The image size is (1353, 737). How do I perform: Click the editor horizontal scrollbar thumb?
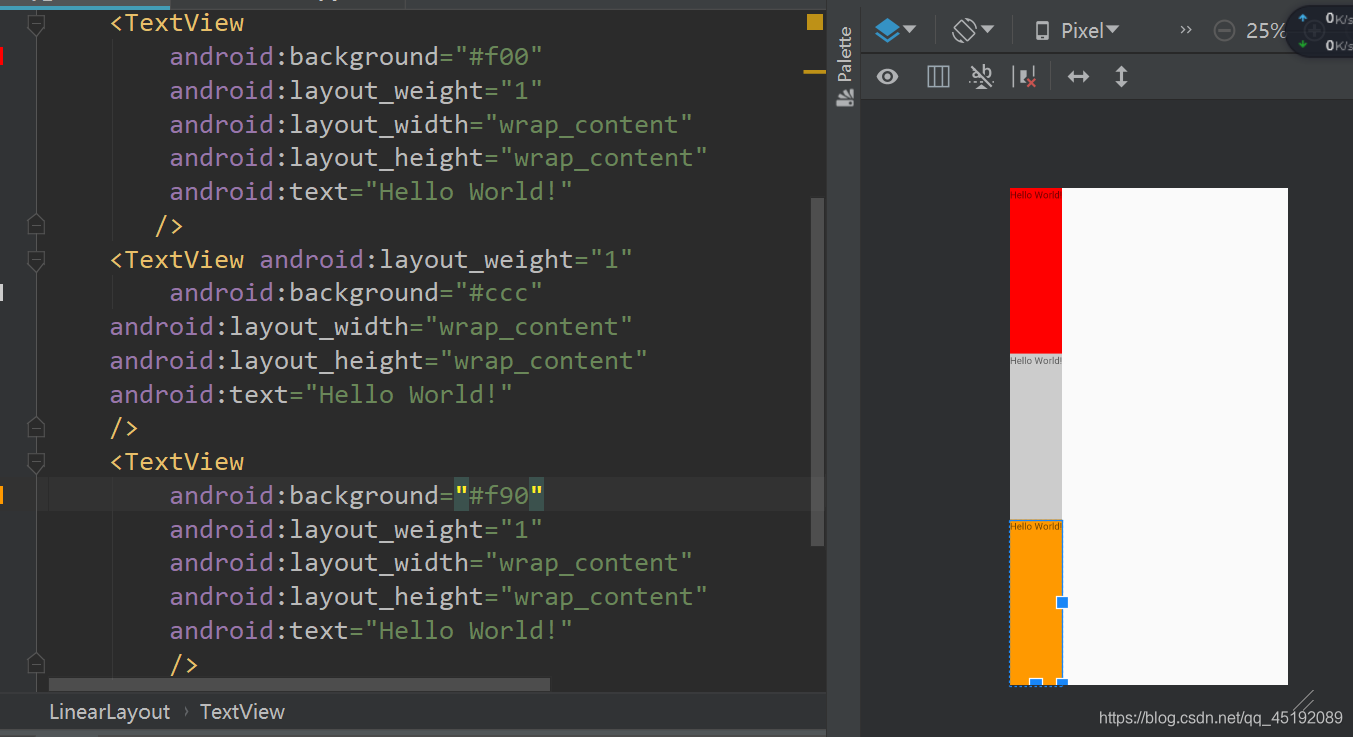(299, 685)
